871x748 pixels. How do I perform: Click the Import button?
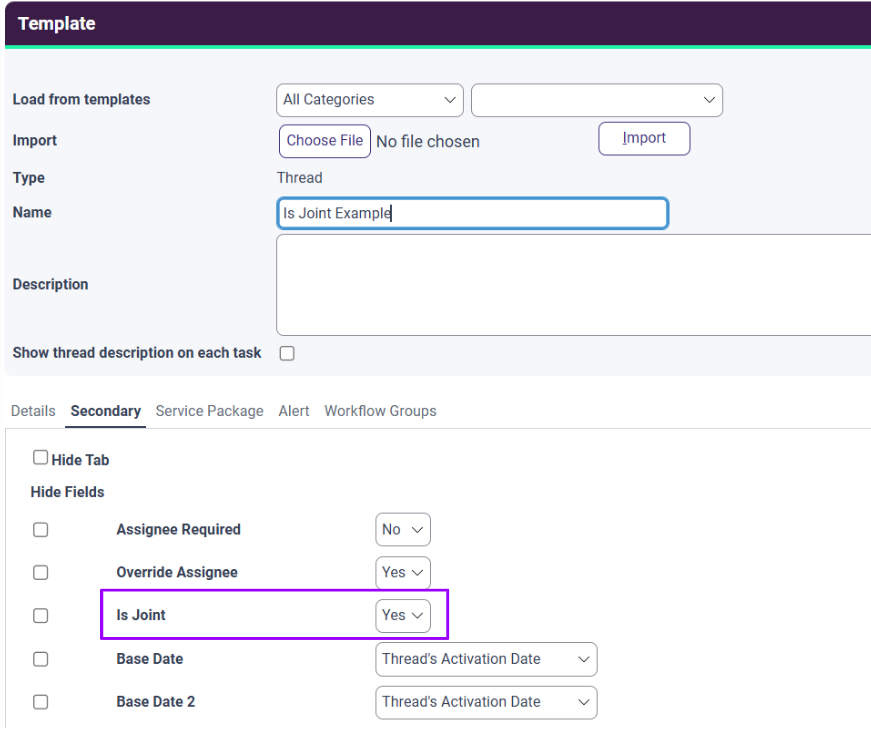pos(644,138)
